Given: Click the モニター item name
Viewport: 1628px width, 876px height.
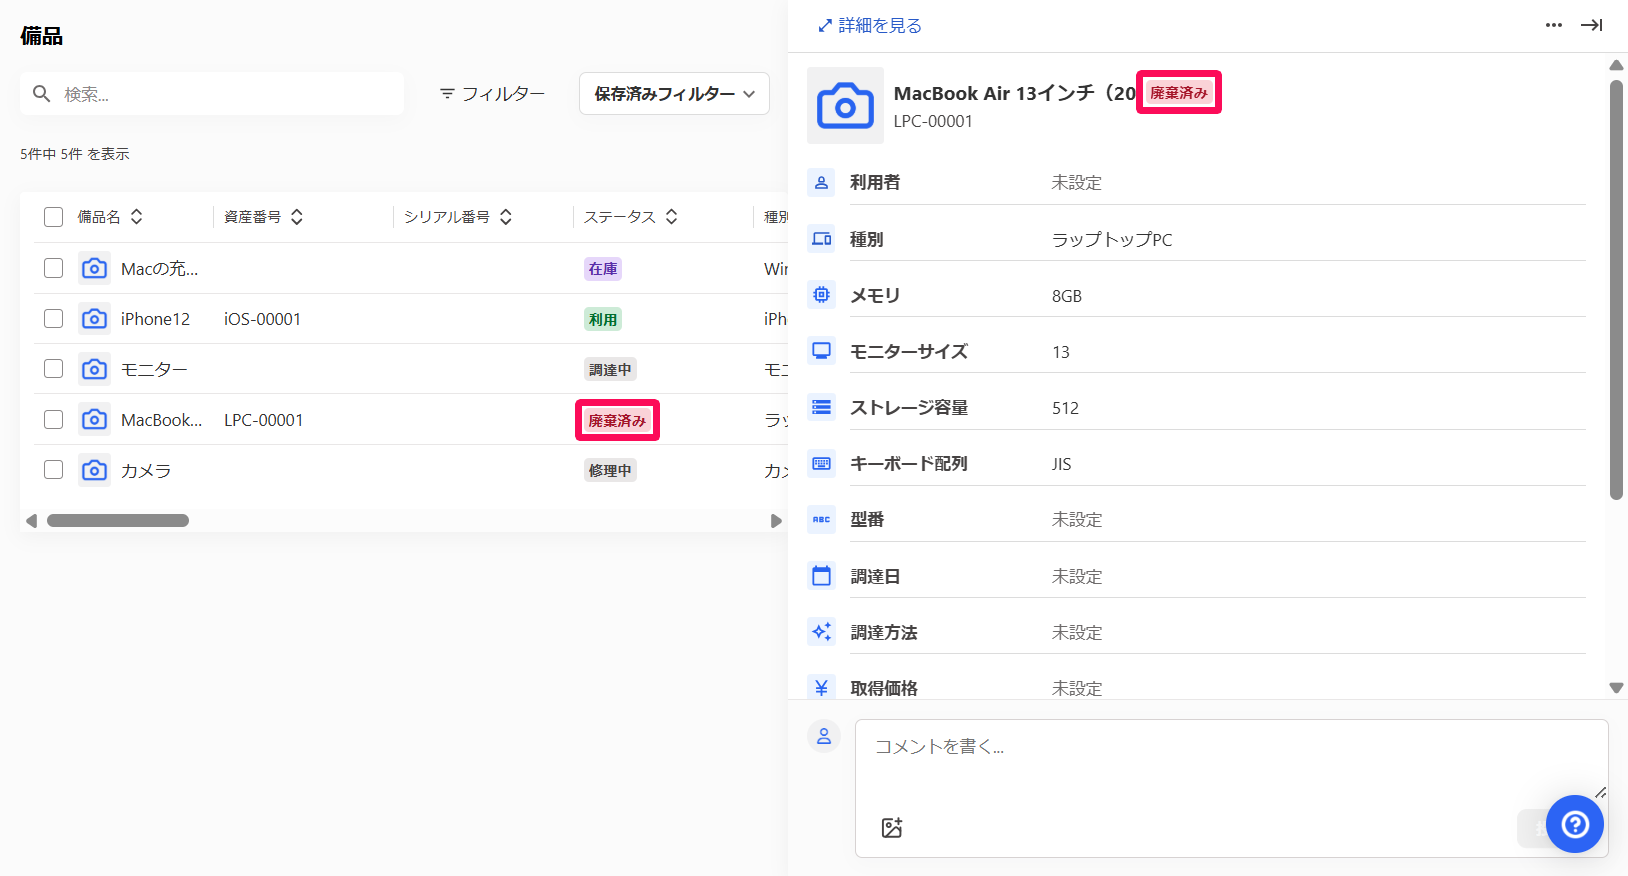Looking at the screenshot, I should 154,369.
